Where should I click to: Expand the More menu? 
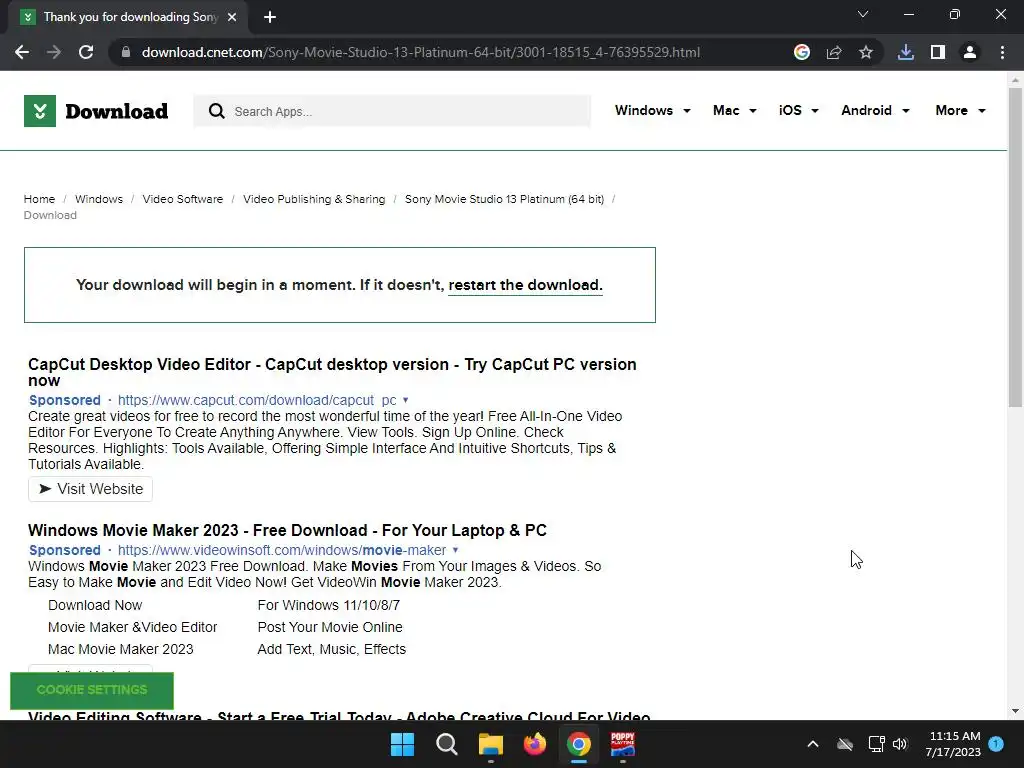click(960, 110)
